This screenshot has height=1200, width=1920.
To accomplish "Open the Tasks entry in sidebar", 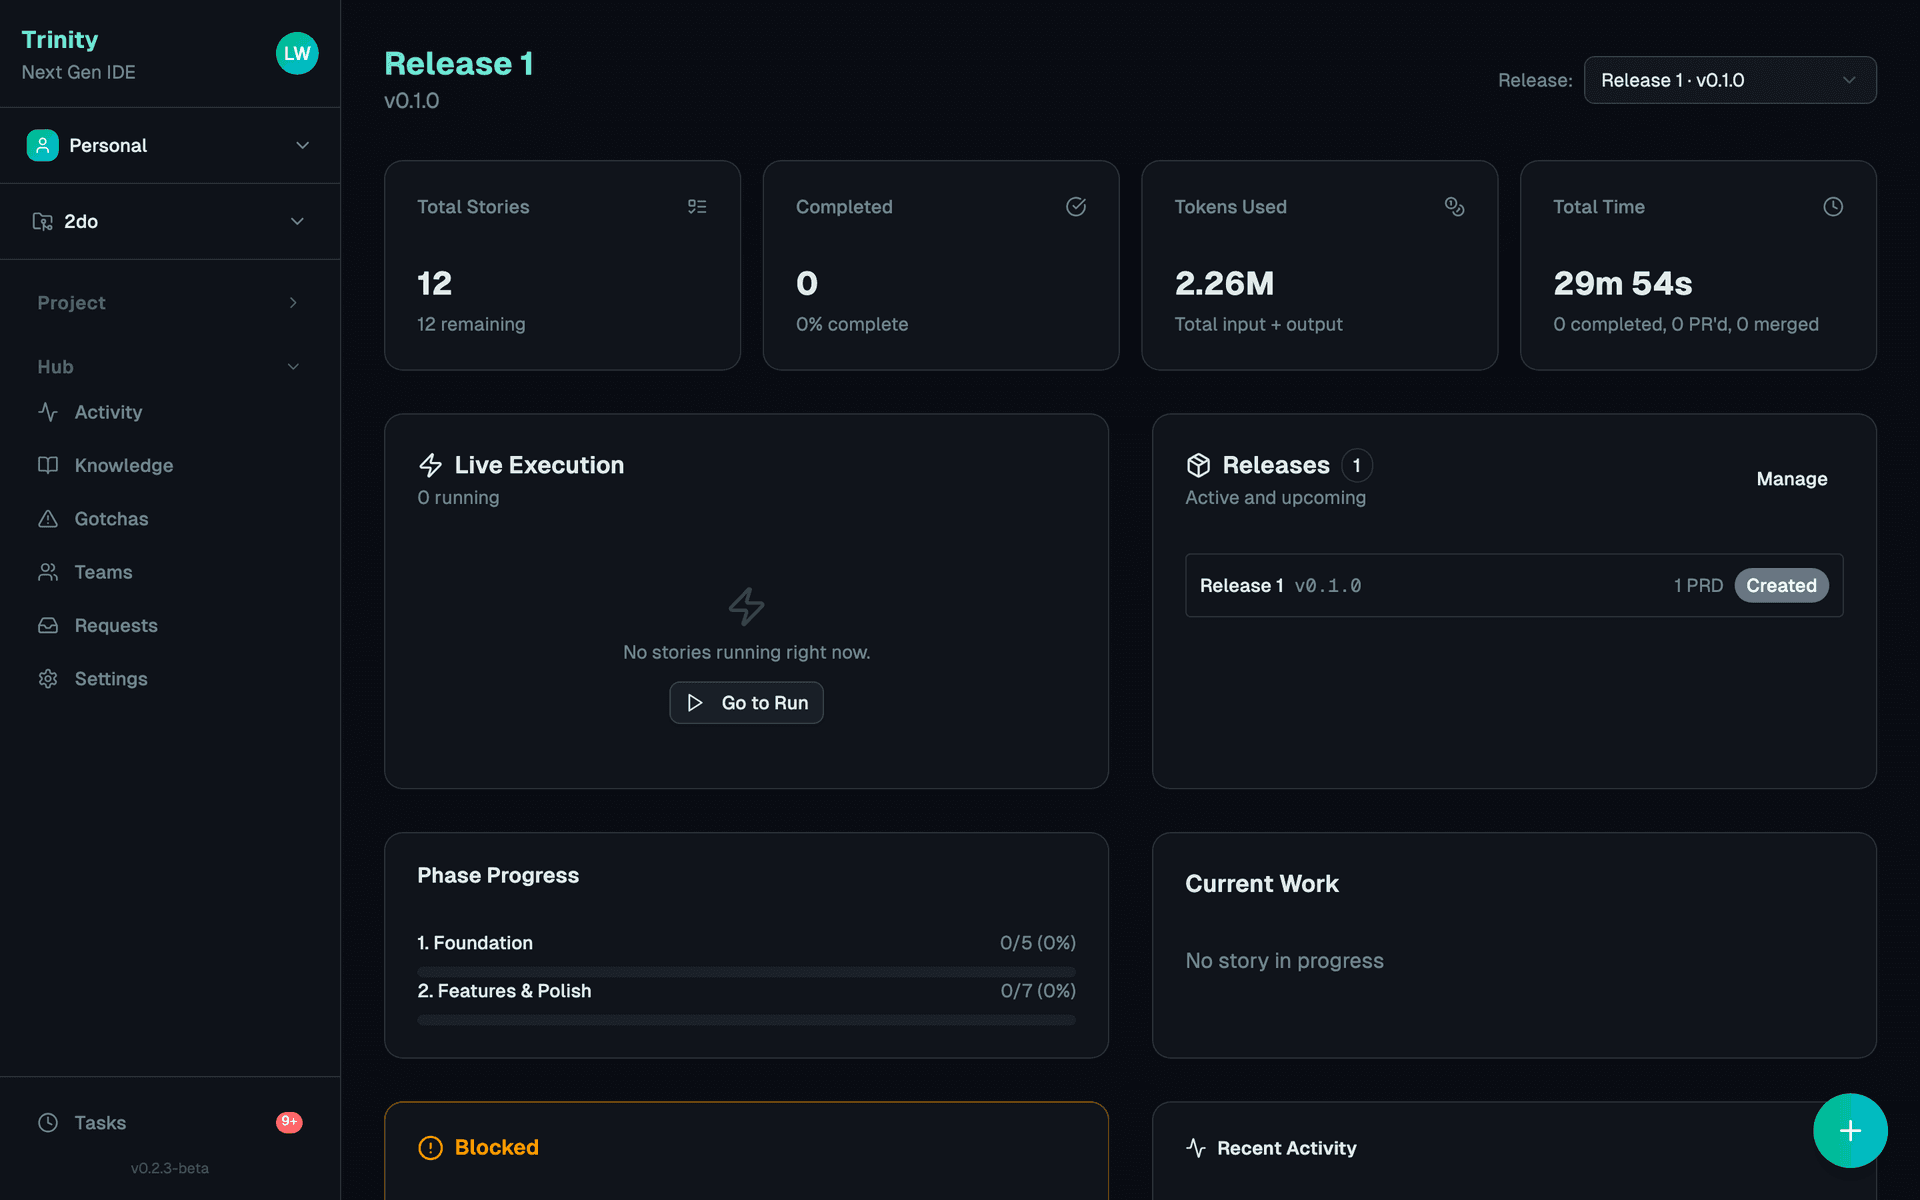I will tap(170, 1123).
